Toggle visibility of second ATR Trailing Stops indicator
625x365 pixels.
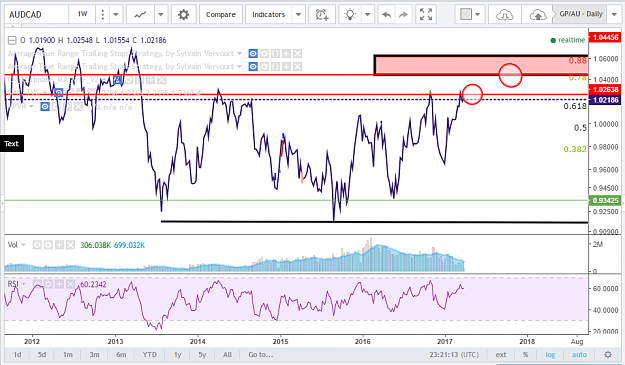pos(253,67)
